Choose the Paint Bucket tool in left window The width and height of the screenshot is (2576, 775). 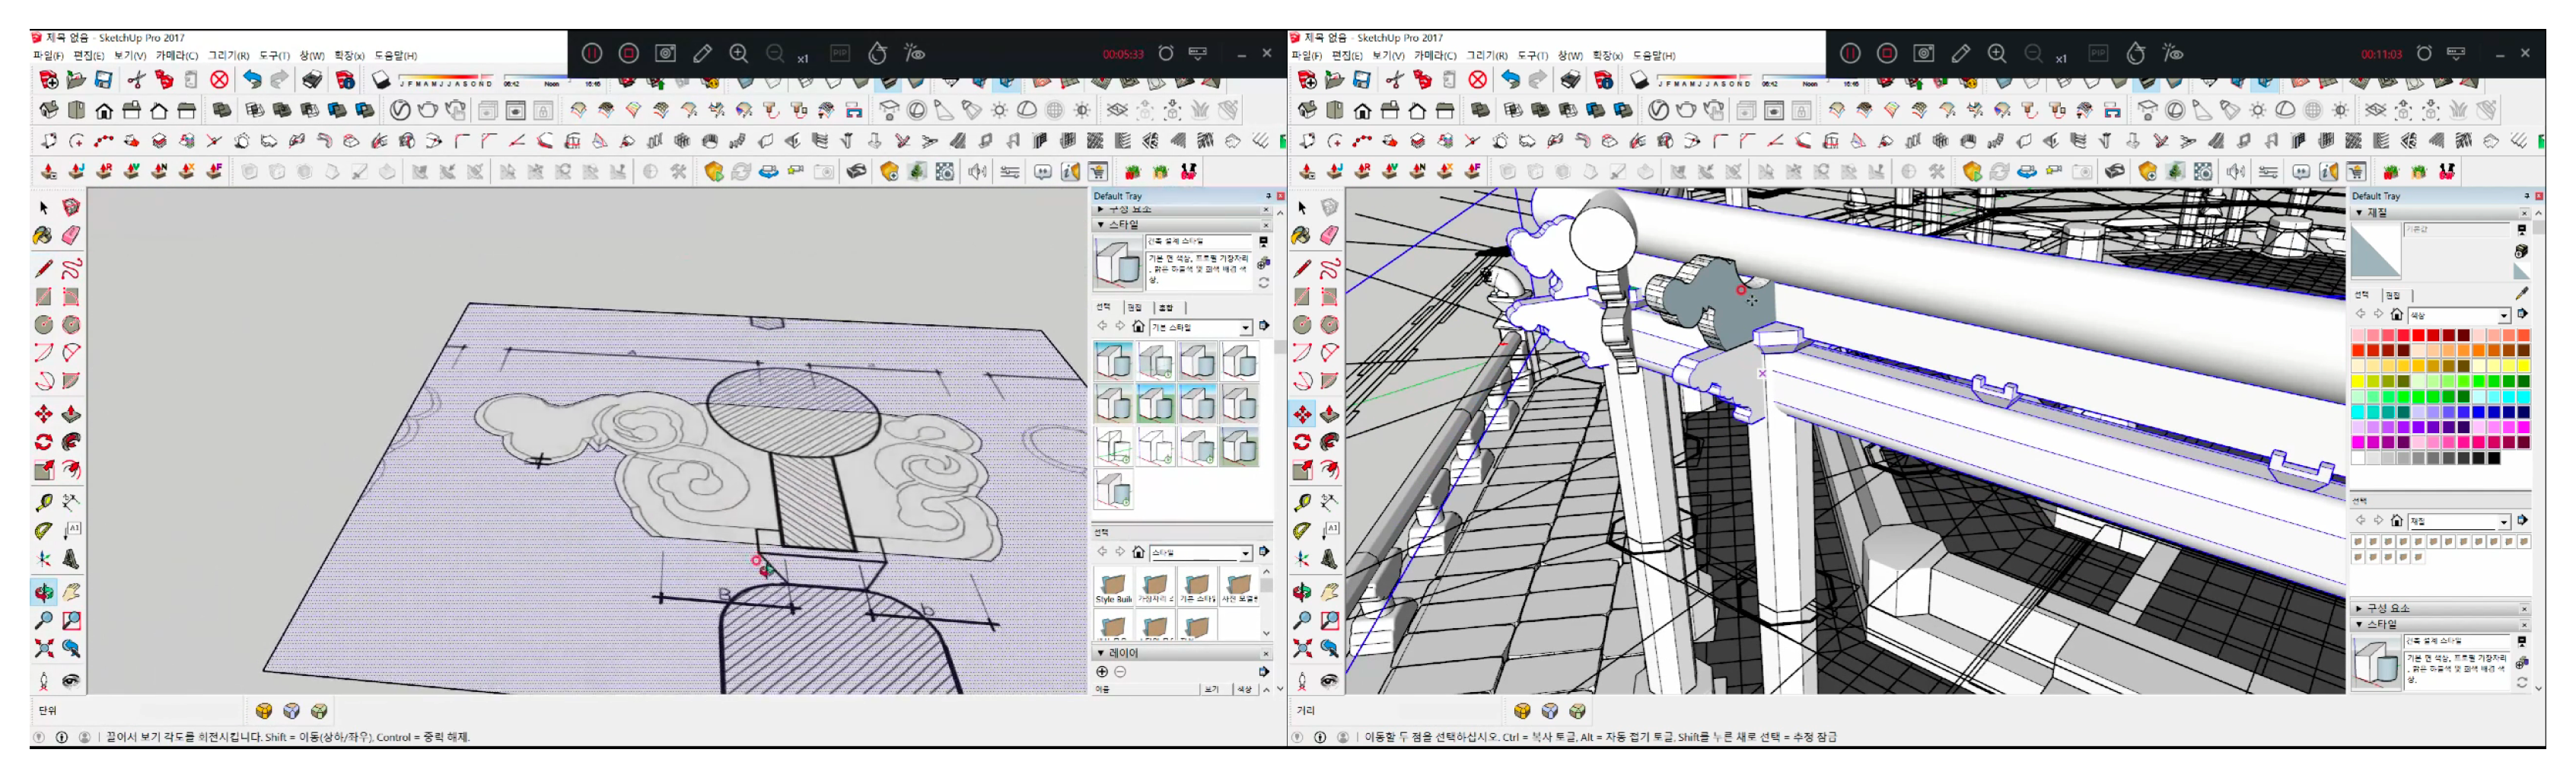(x=43, y=235)
